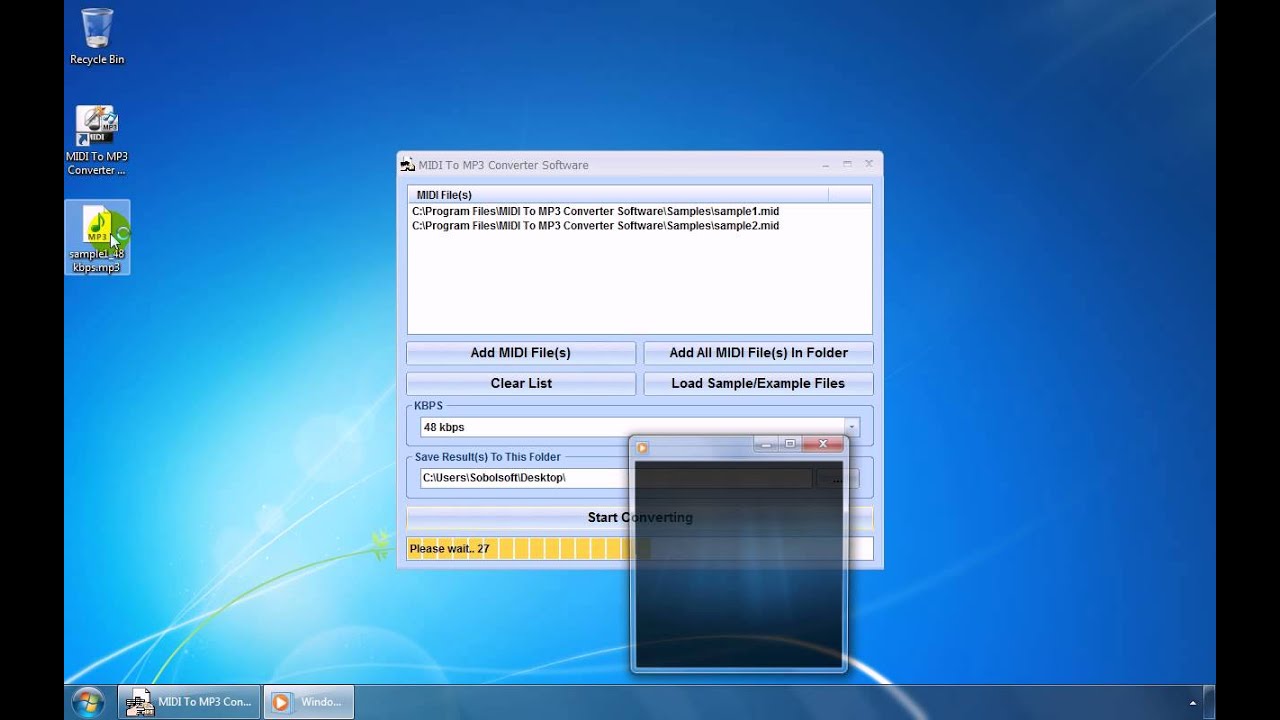The height and width of the screenshot is (720, 1280).
Task: Click the Start Converting button
Action: click(x=640, y=517)
